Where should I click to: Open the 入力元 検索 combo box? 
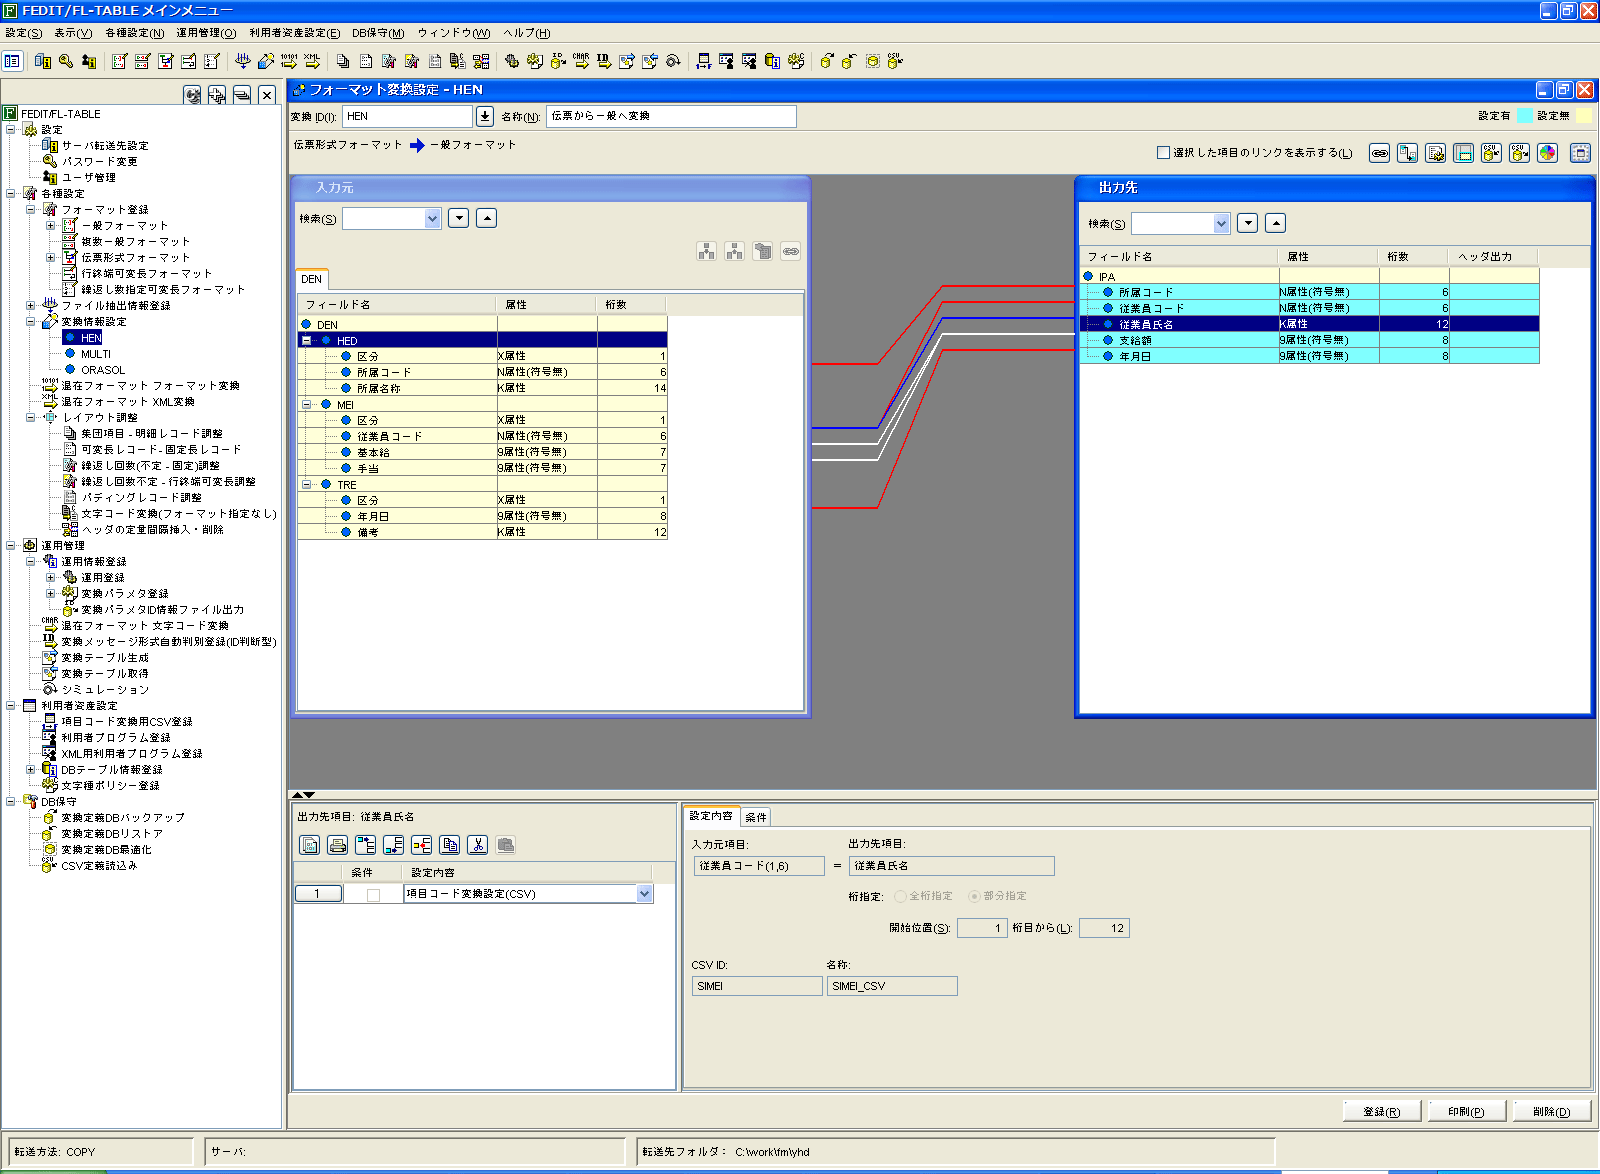pyautogui.click(x=432, y=219)
